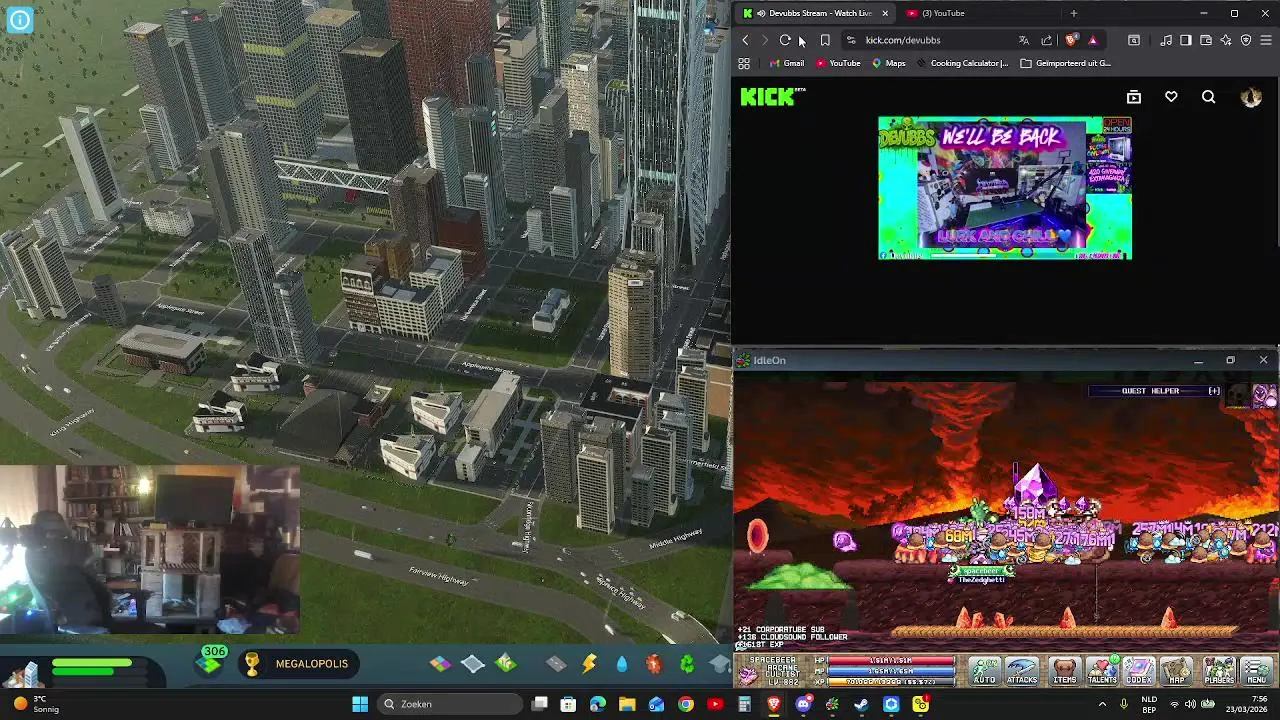Open a new browser tab
The width and height of the screenshot is (1280, 720).
click(1074, 13)
